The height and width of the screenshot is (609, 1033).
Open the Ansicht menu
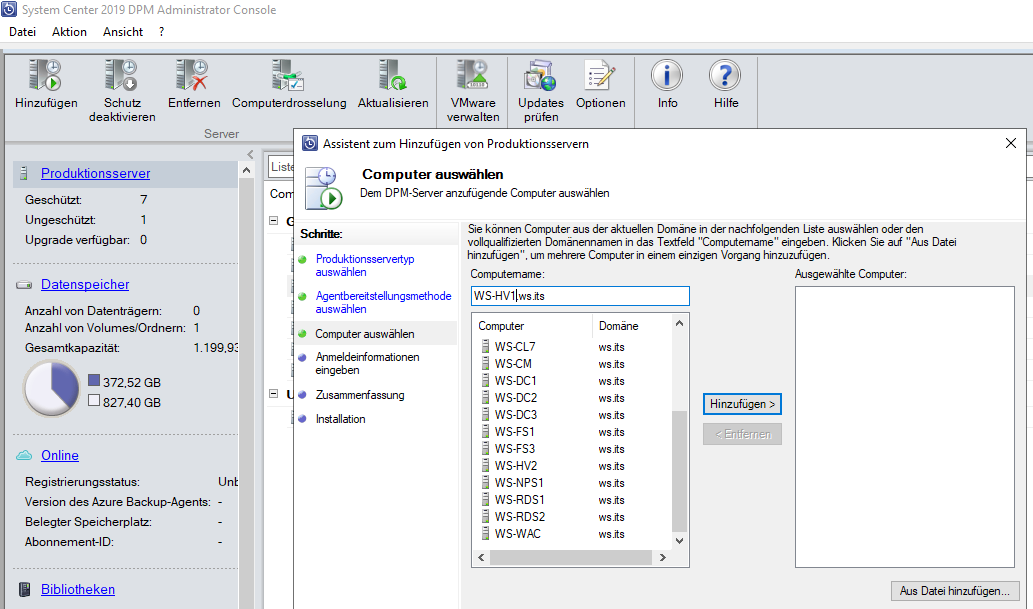coord(123,32)
